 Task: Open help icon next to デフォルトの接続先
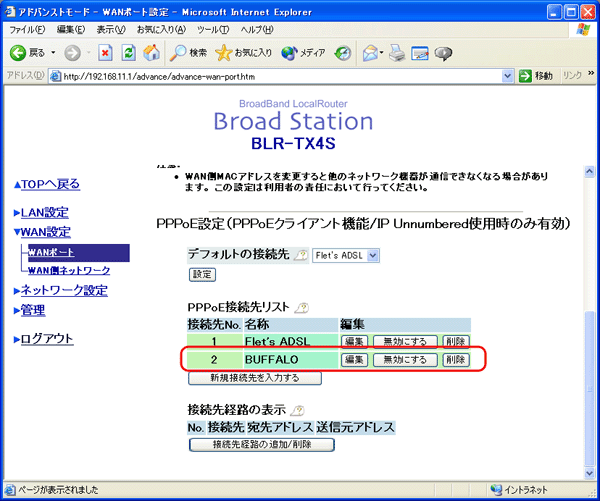(x=300, y=255)
